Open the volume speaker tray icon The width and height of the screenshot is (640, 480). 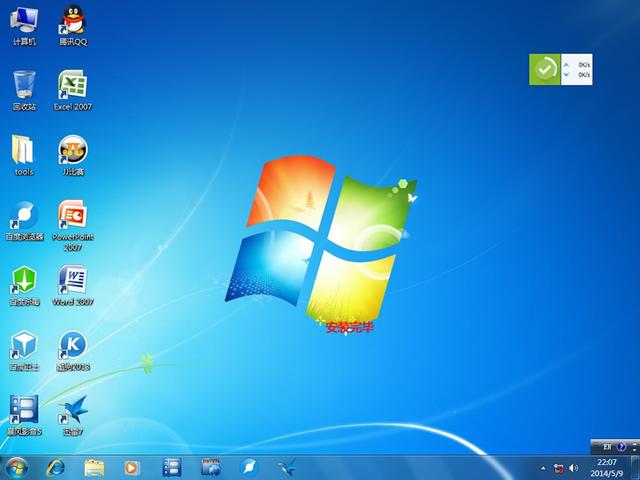tap(573, 468)
